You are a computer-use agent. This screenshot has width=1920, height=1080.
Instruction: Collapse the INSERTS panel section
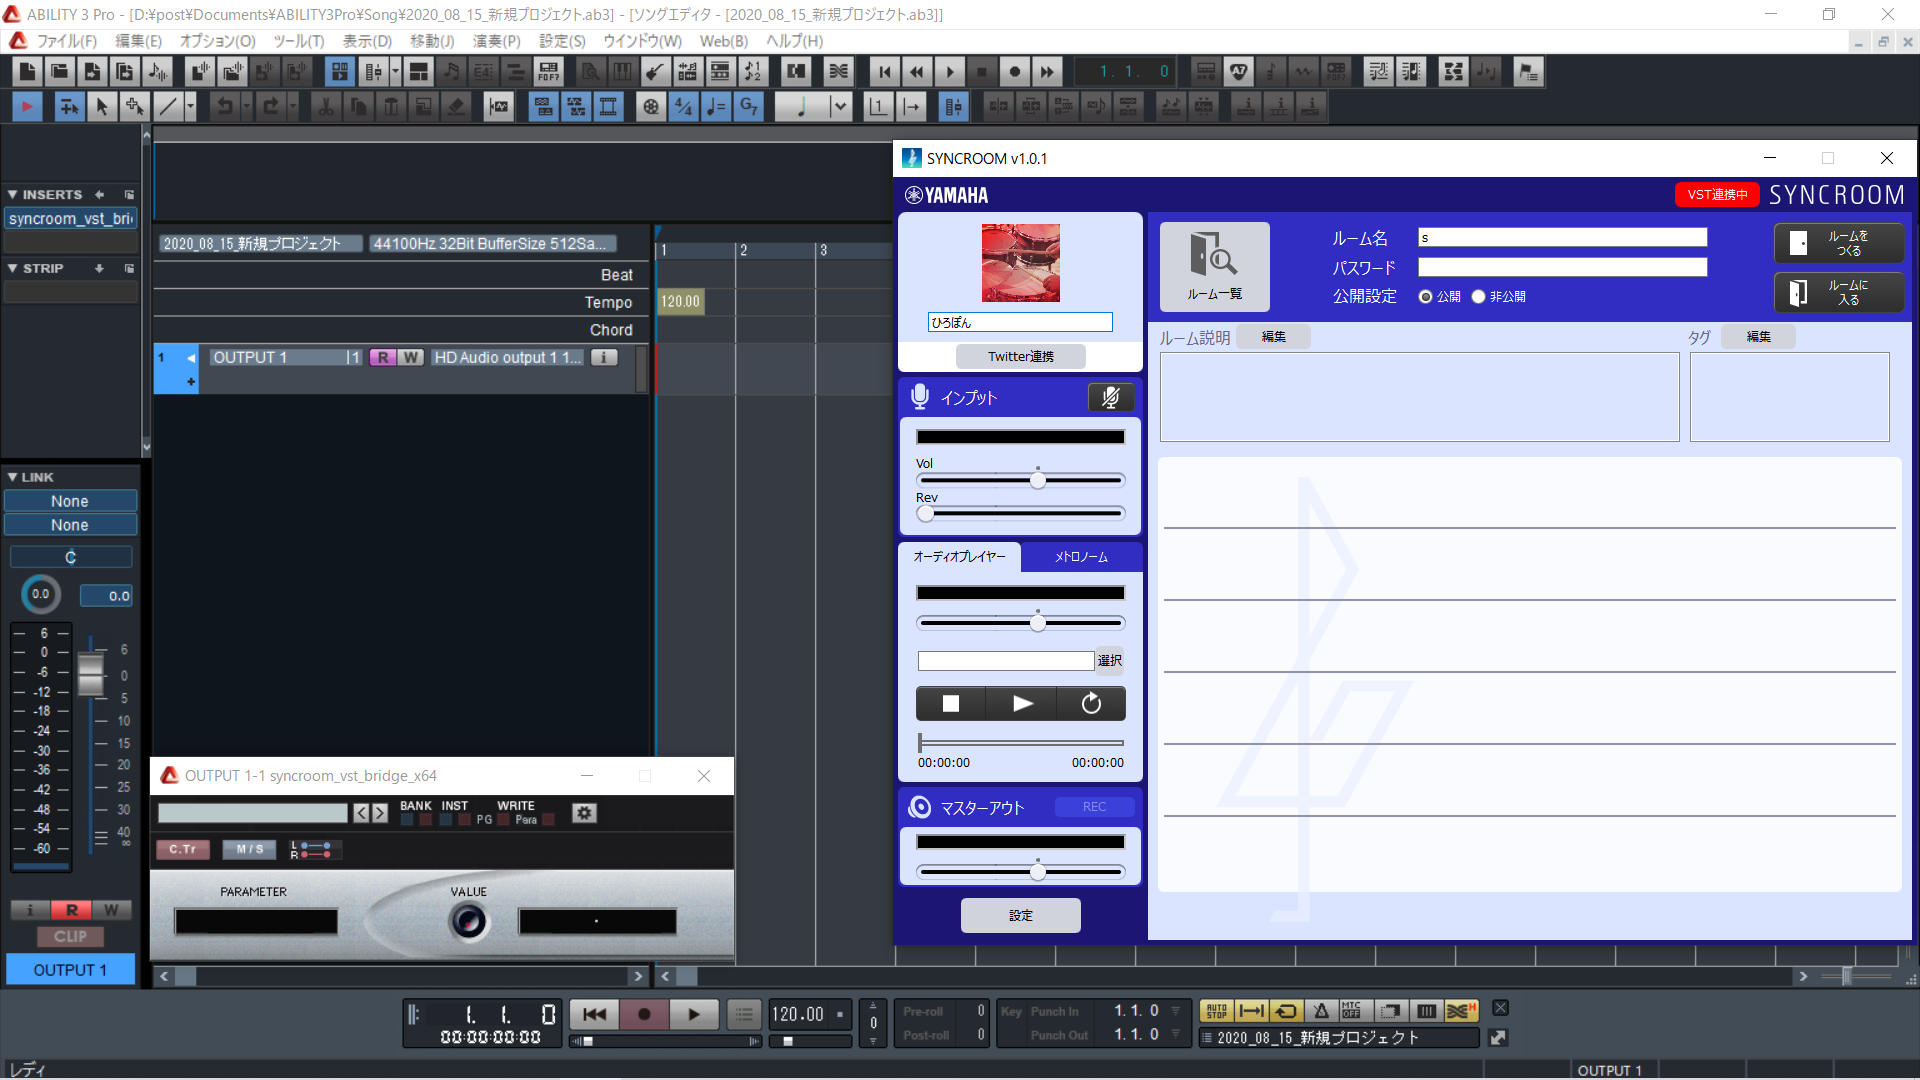click(12, 195)
